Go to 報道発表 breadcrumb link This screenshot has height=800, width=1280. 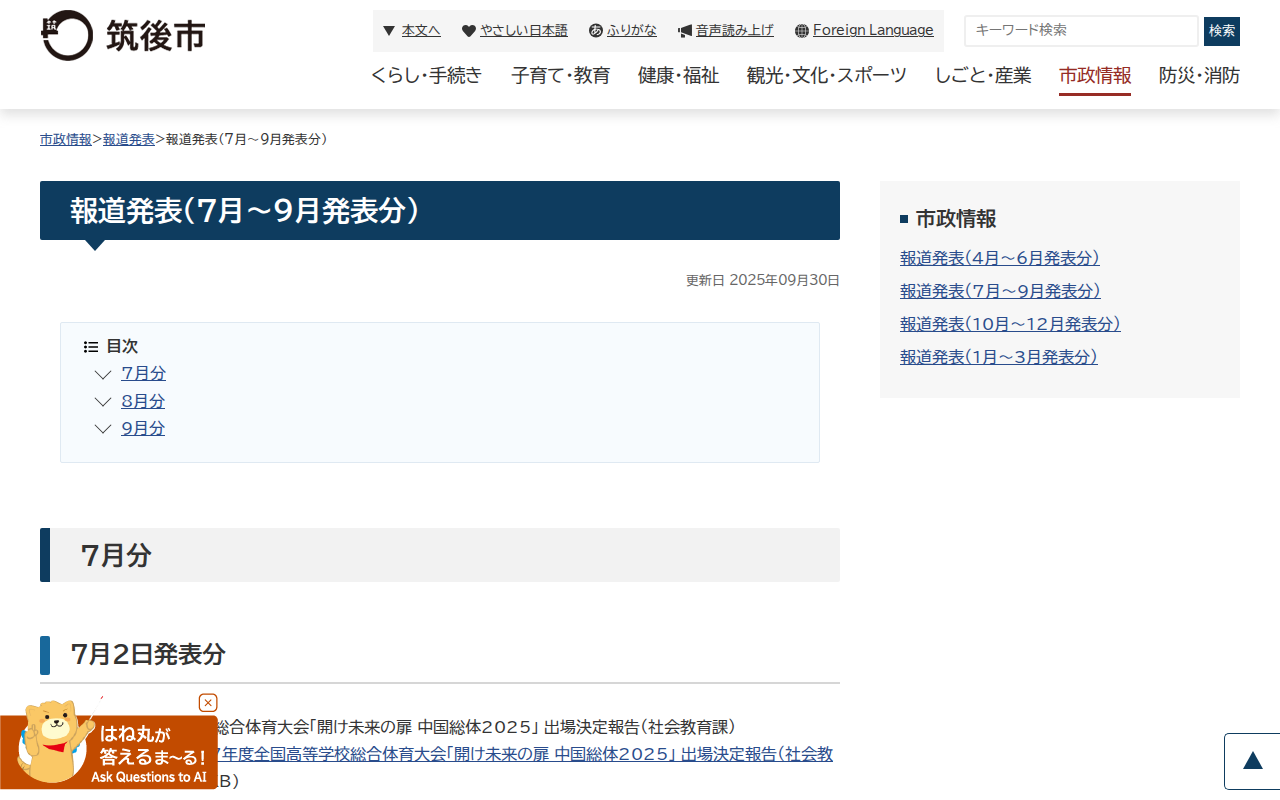pyautogui.click(x=129, y=140)
